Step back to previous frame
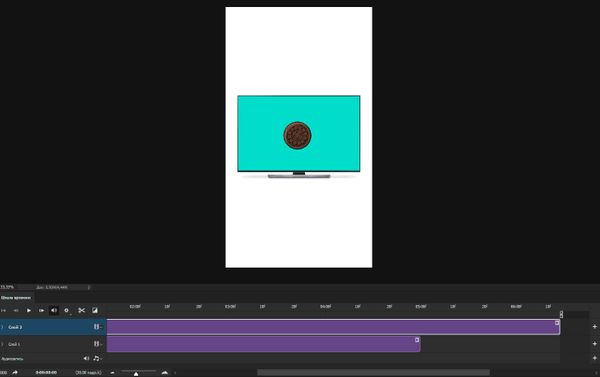Screen dimensions: 600x377 pyautogui.click(x=16, y=310)
